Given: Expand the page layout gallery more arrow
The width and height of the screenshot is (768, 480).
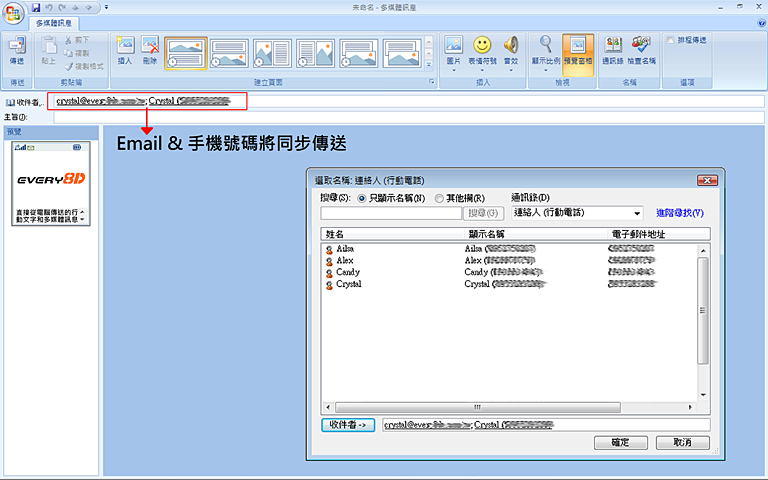Looking at the screenshot, I should (x=431, y=63).
